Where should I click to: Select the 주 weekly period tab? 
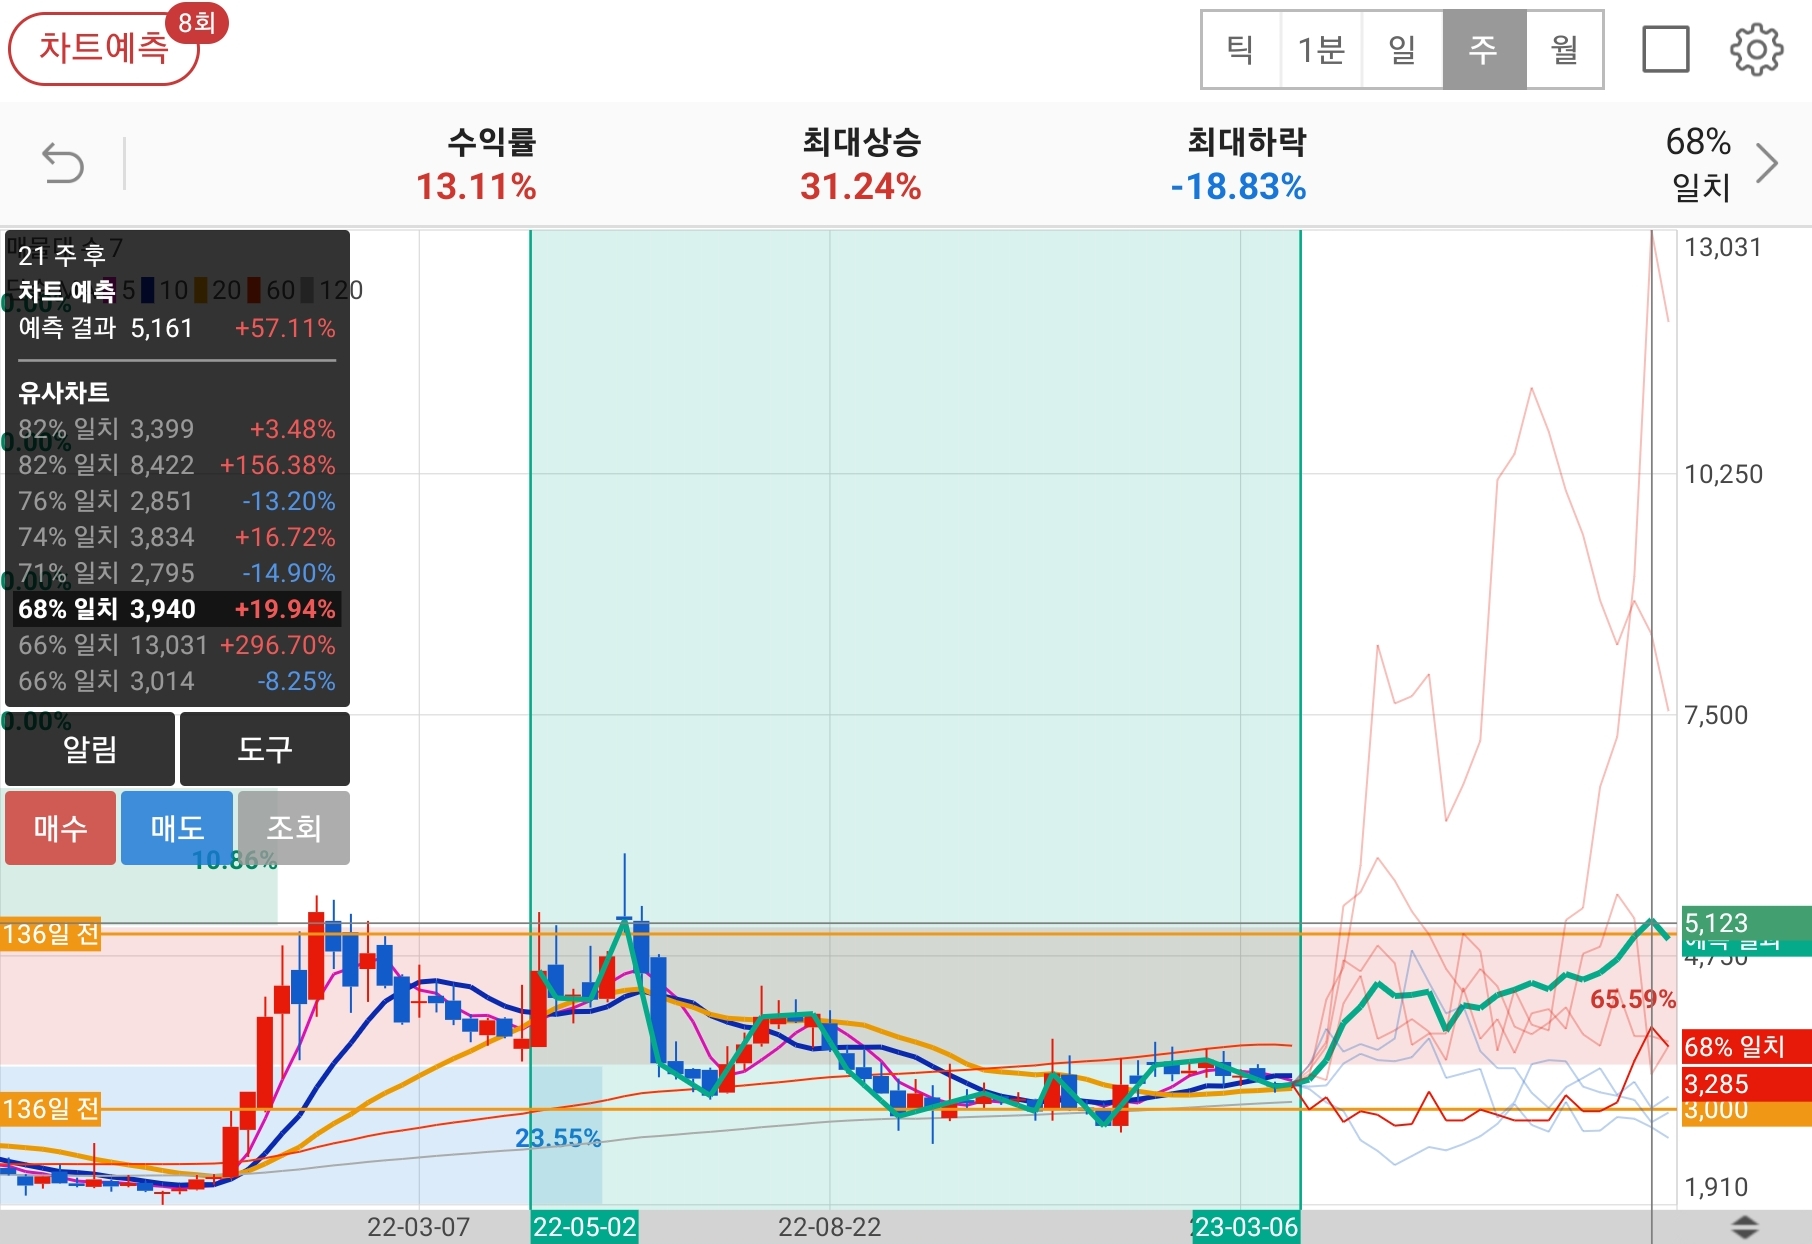(1484, 50)
